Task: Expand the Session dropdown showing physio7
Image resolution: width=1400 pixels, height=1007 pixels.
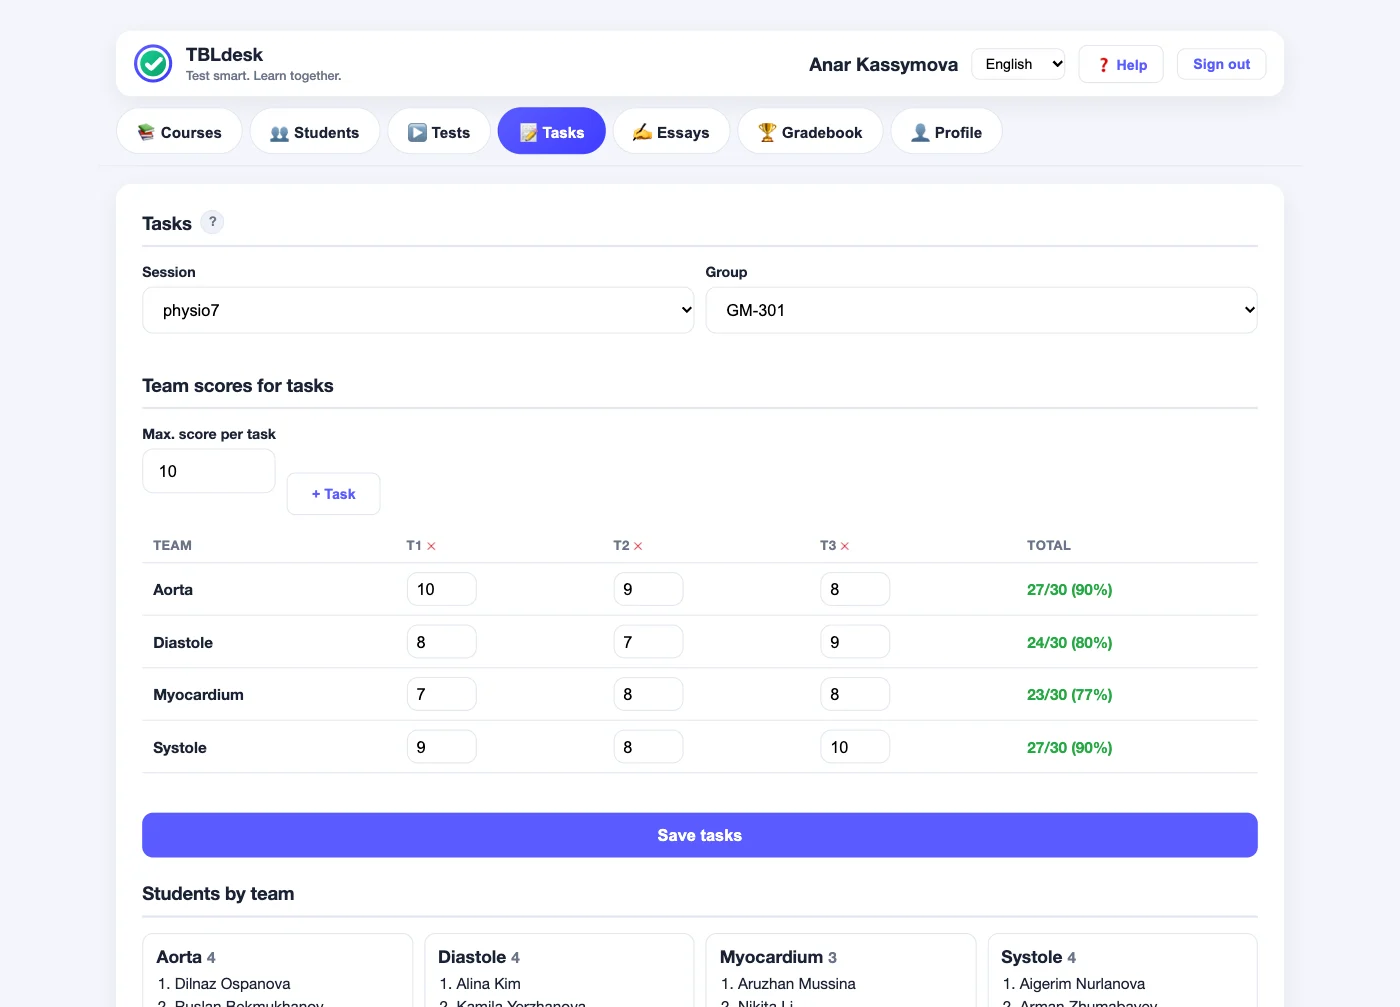Action: click(418, 310)
